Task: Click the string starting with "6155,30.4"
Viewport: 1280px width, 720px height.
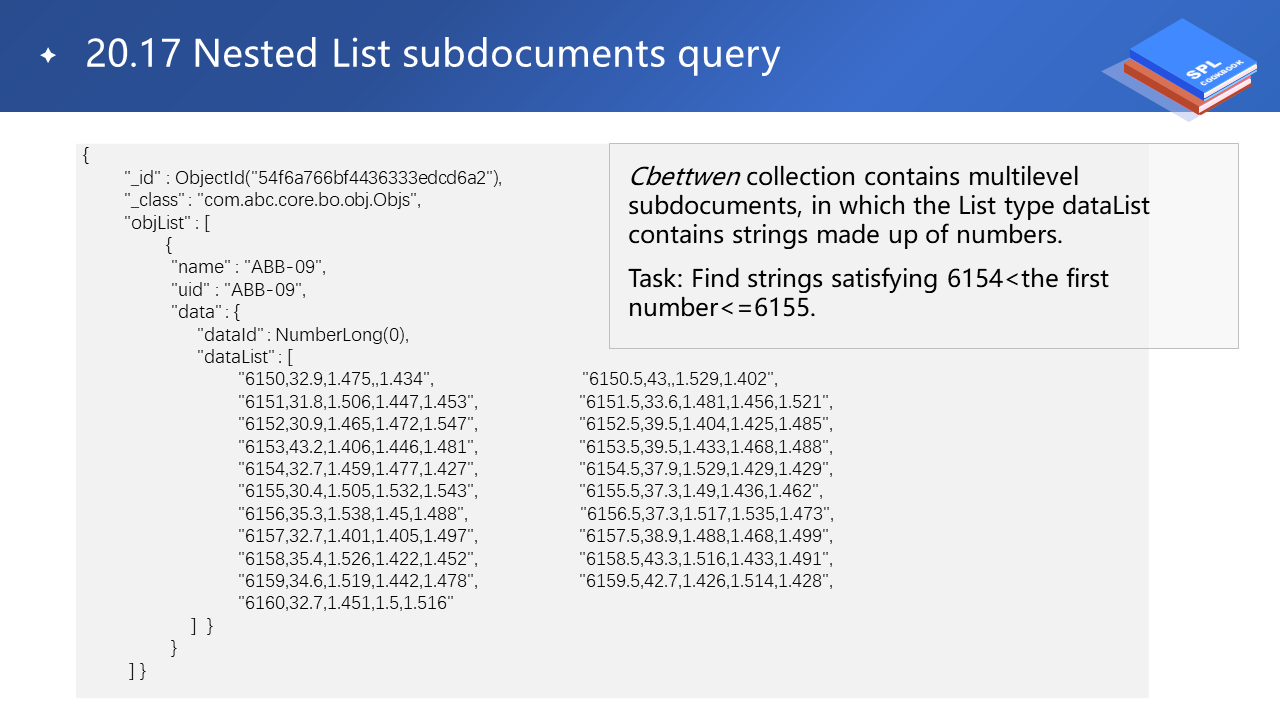Action: pyautogui.click(x=357, y=491)
